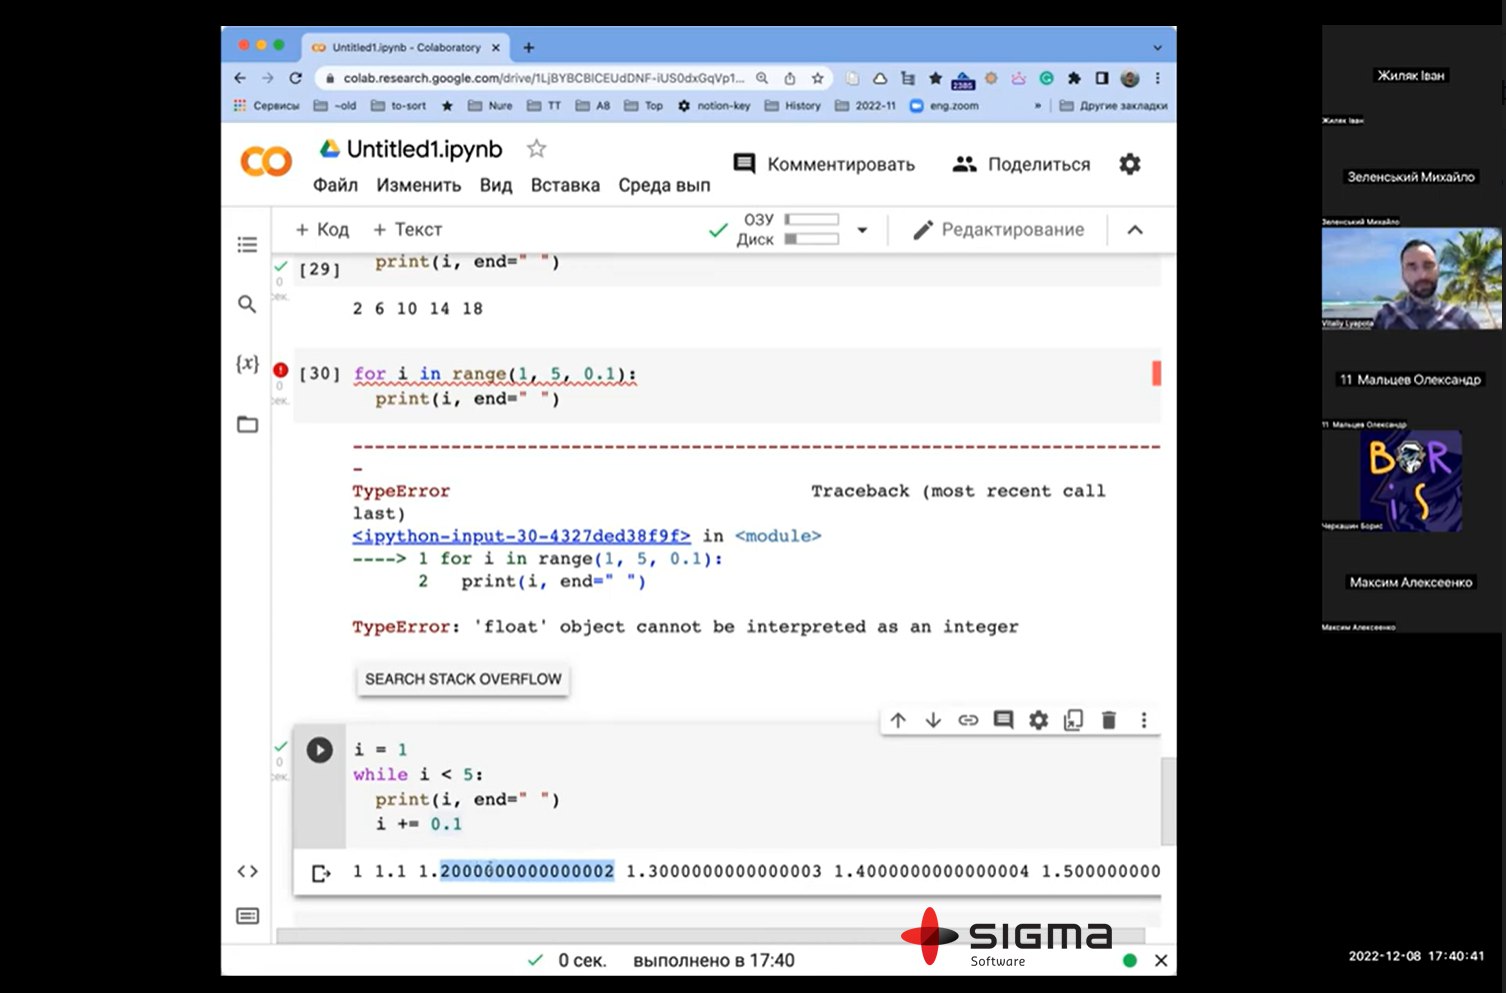The height and width of the screenshot is (993, 1506).
Task: Open more cell actions three-dot menu
Action: click(1144, 720)
